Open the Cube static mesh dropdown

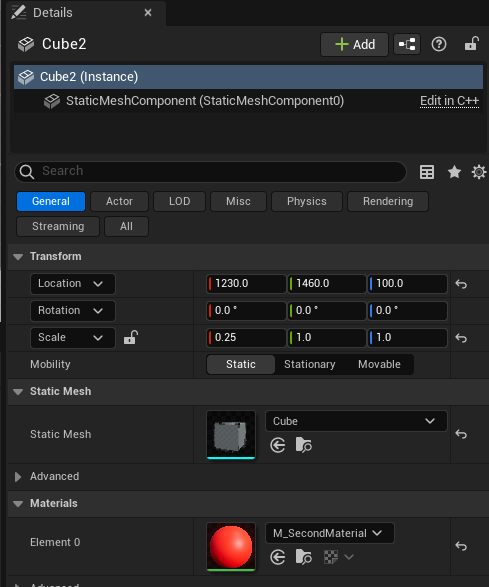coord(356,421)
